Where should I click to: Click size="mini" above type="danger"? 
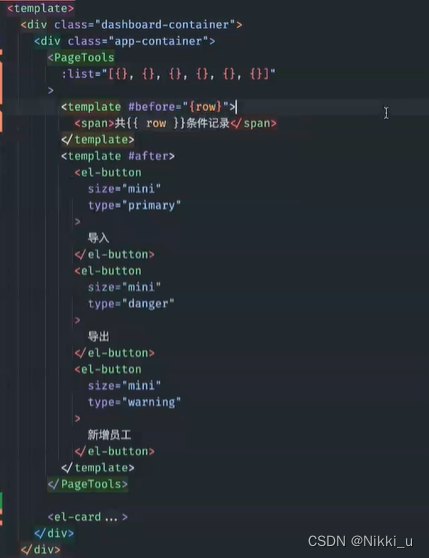coord(125,287)
